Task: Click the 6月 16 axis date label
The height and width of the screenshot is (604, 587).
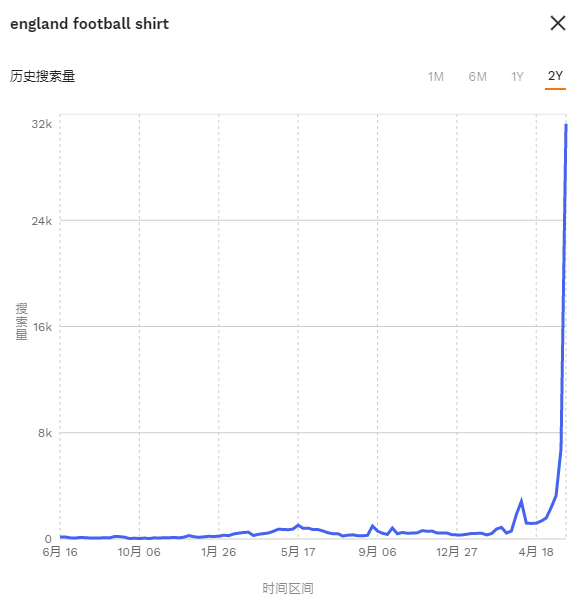Action: [60, 552]
